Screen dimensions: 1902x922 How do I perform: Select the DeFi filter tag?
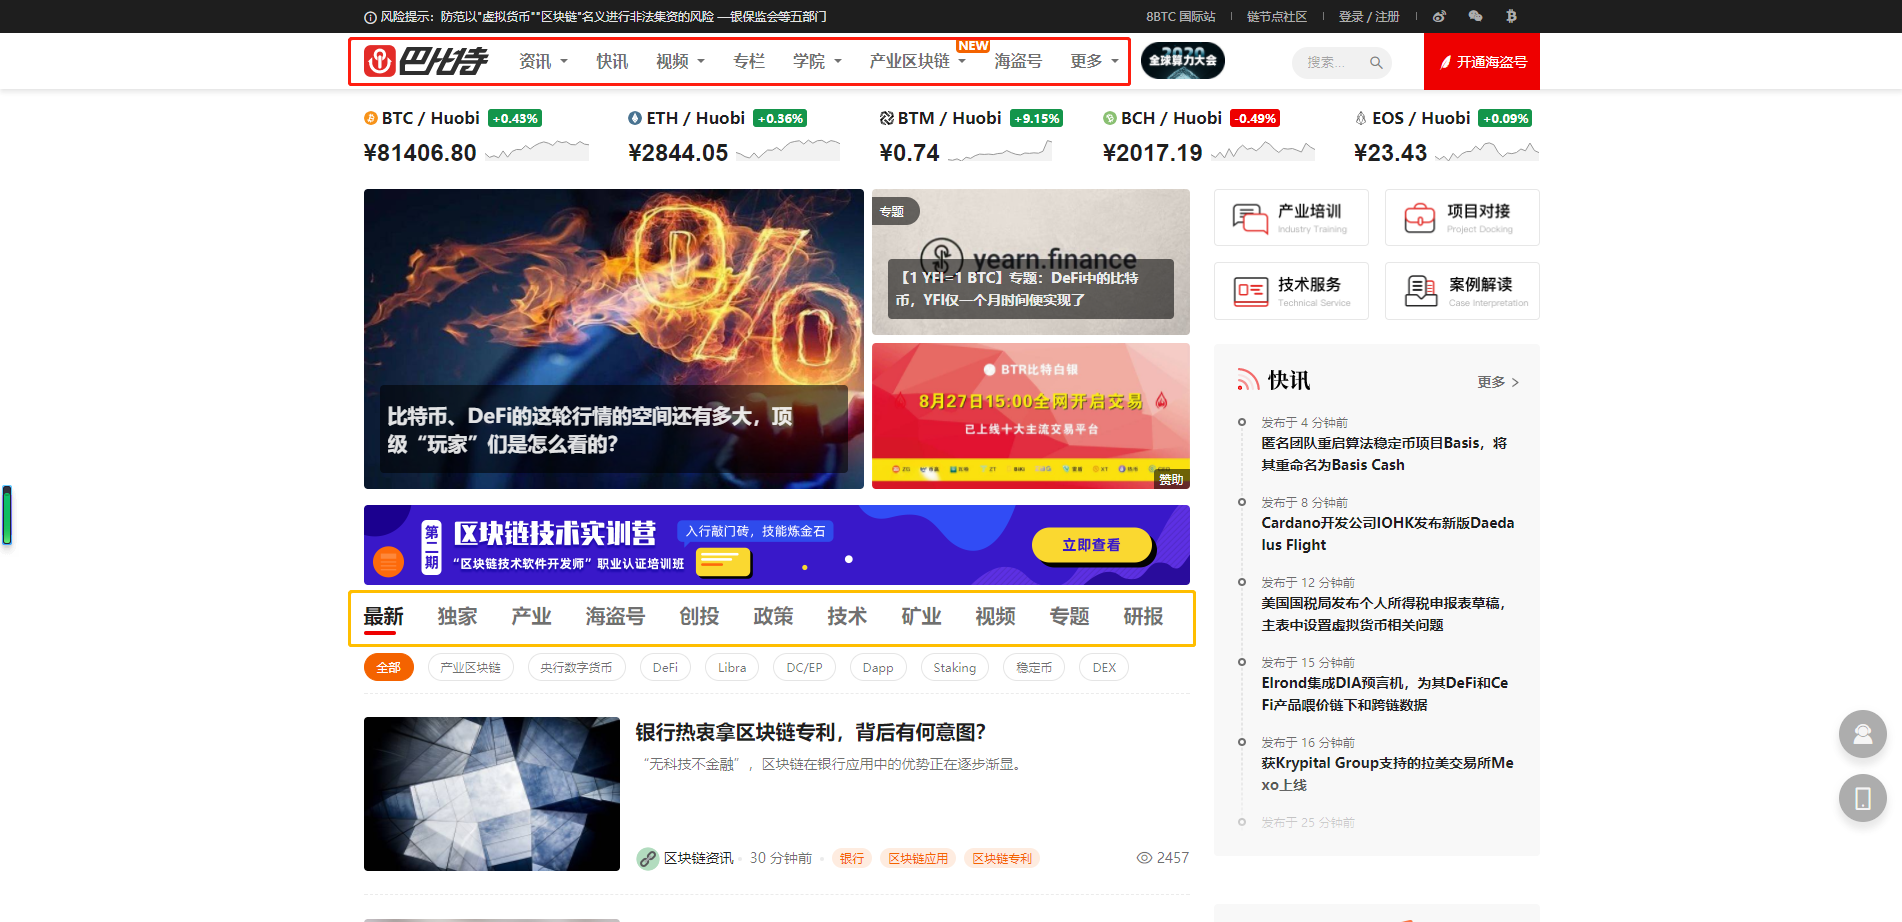[x=665, y=667]
